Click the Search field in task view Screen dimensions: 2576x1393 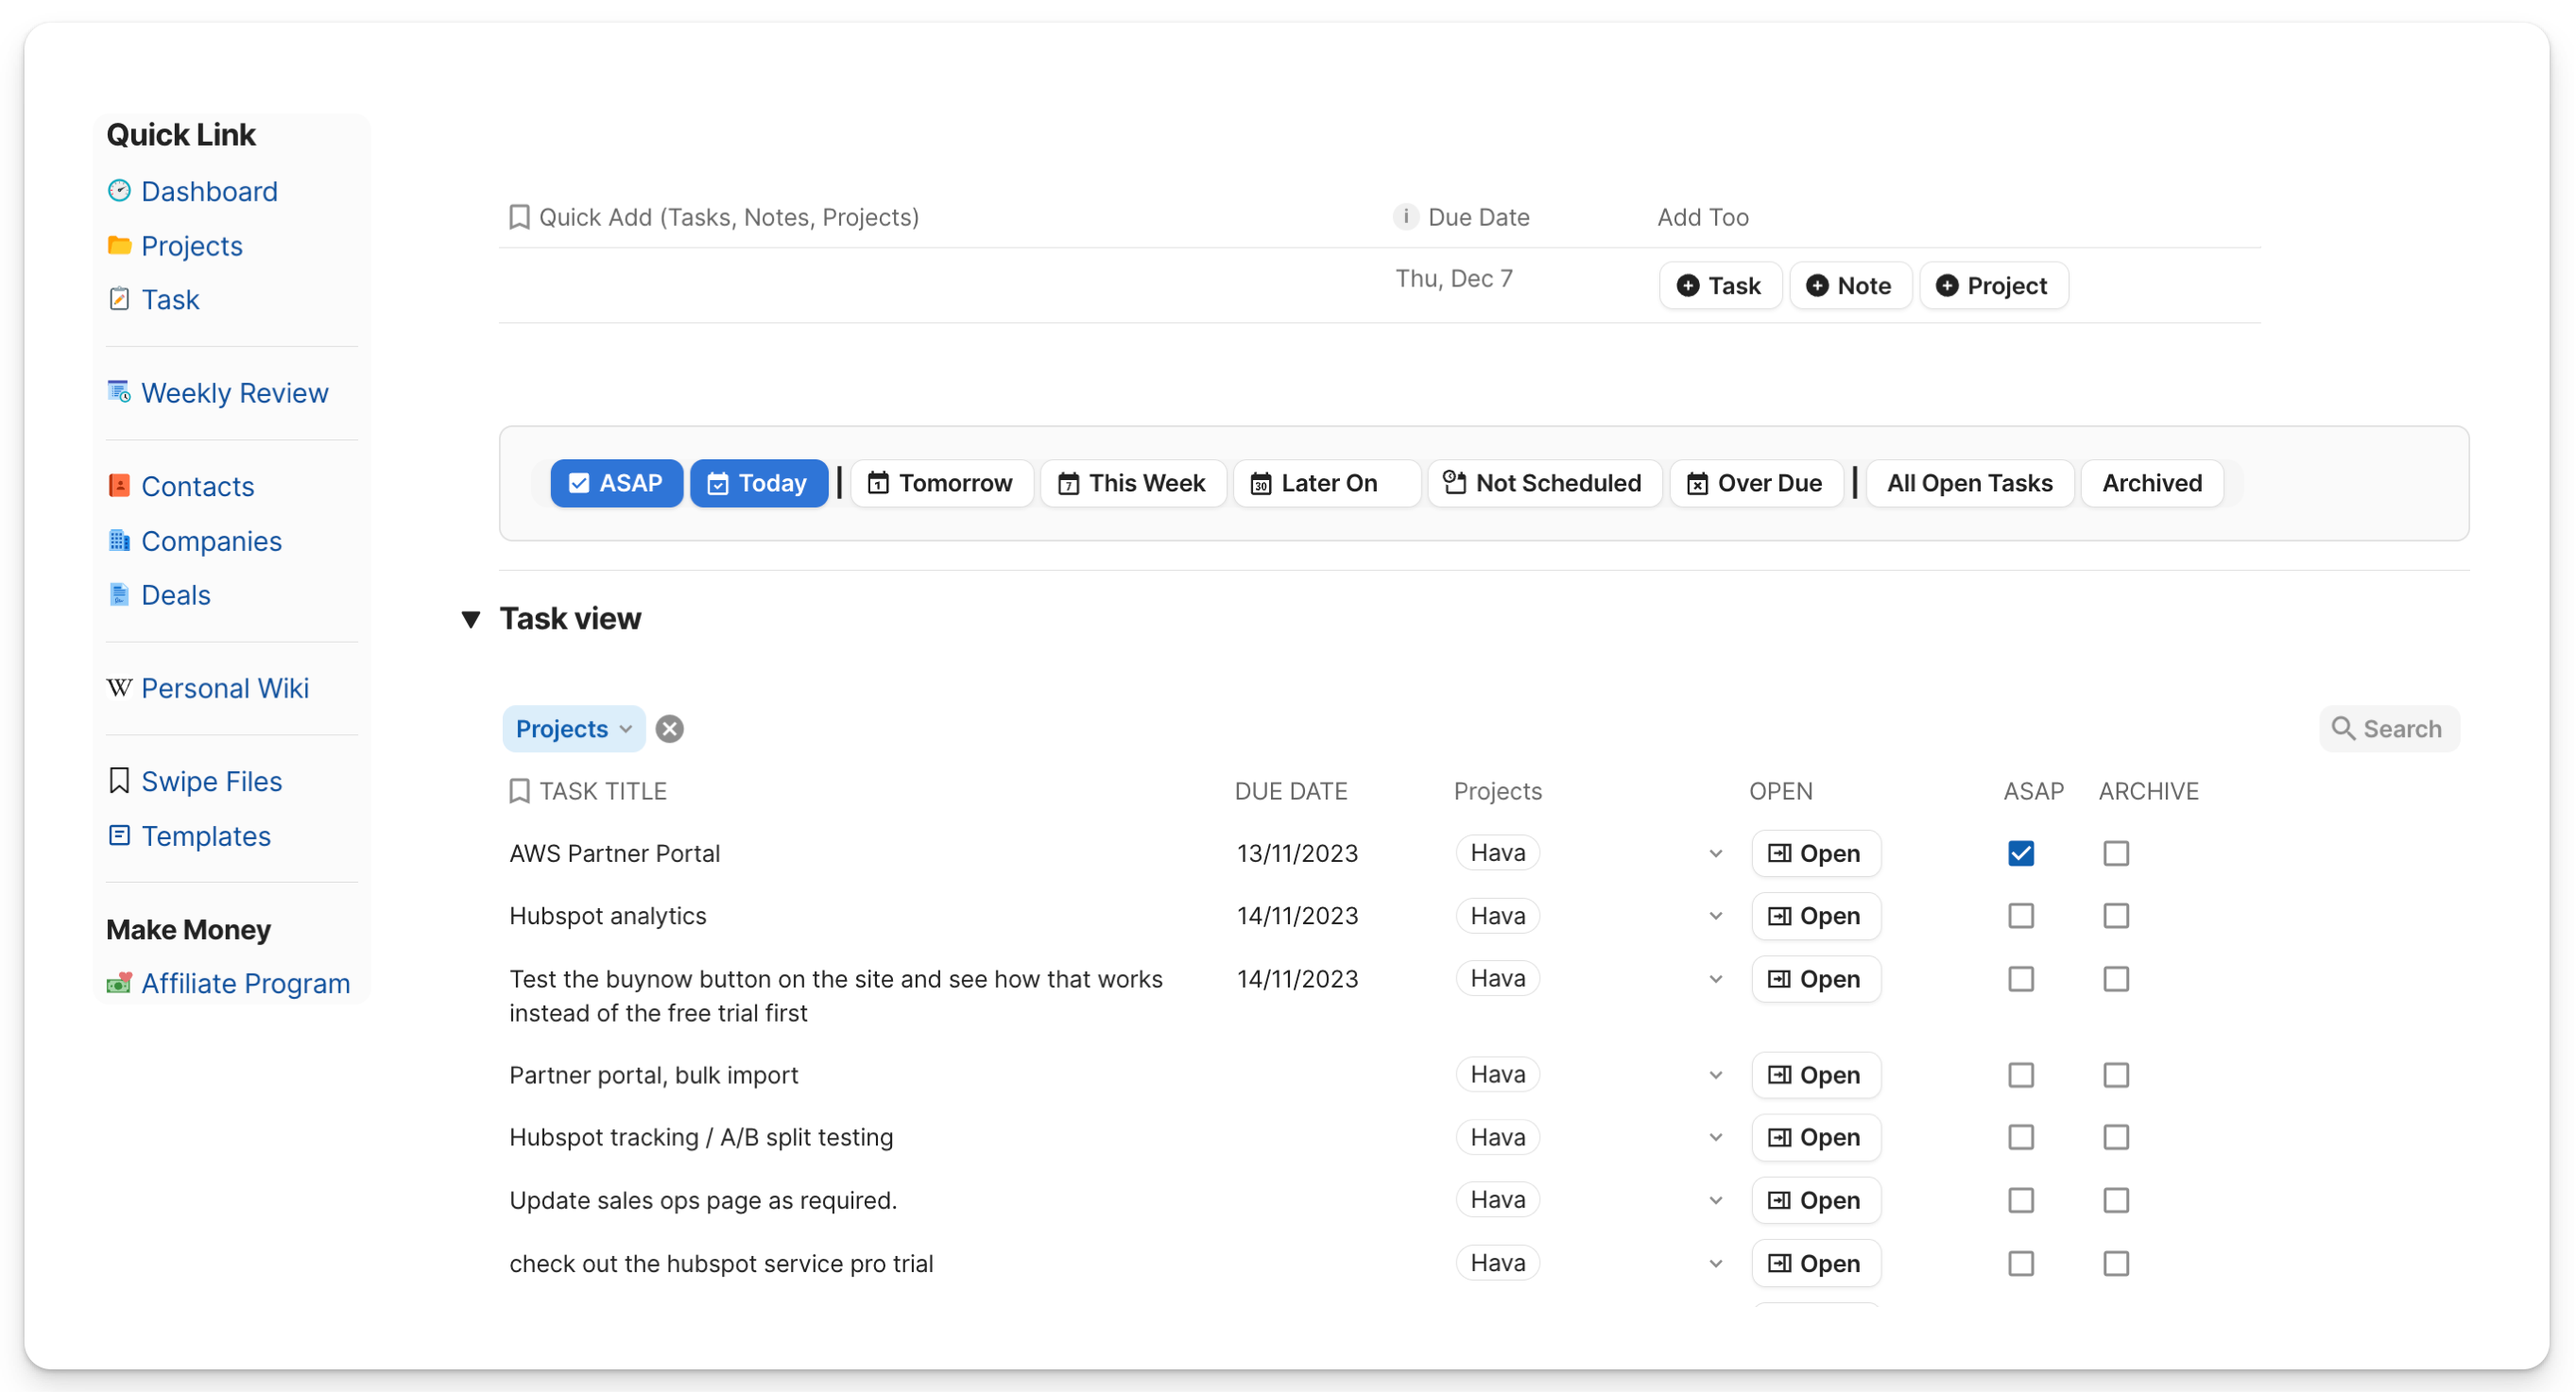pyautogui.click(x=2389, y=729)
